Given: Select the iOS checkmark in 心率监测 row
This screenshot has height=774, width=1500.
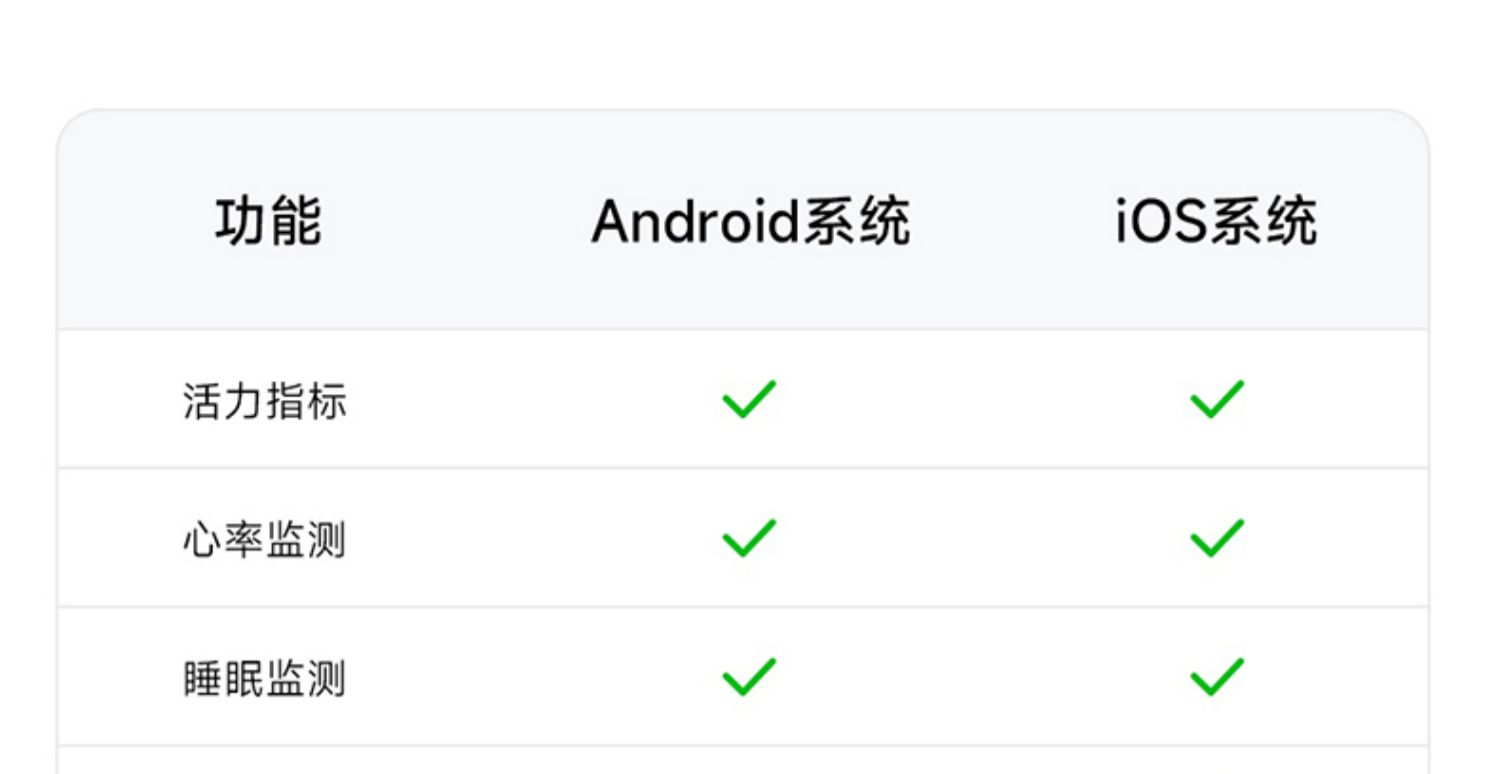Looking at the screenshot, I should [1216, 538].
